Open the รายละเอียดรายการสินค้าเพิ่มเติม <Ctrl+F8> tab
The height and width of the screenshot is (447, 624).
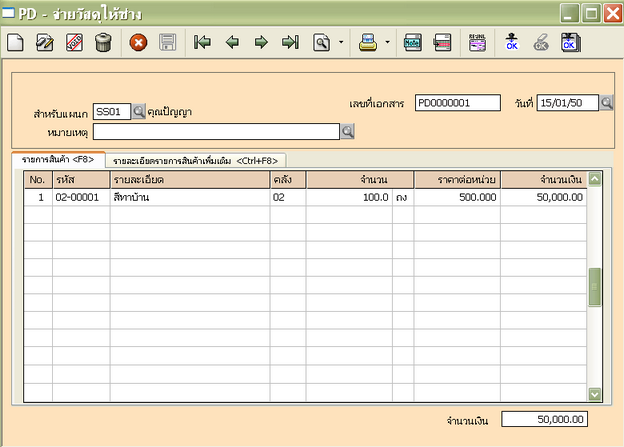[196, 160]
